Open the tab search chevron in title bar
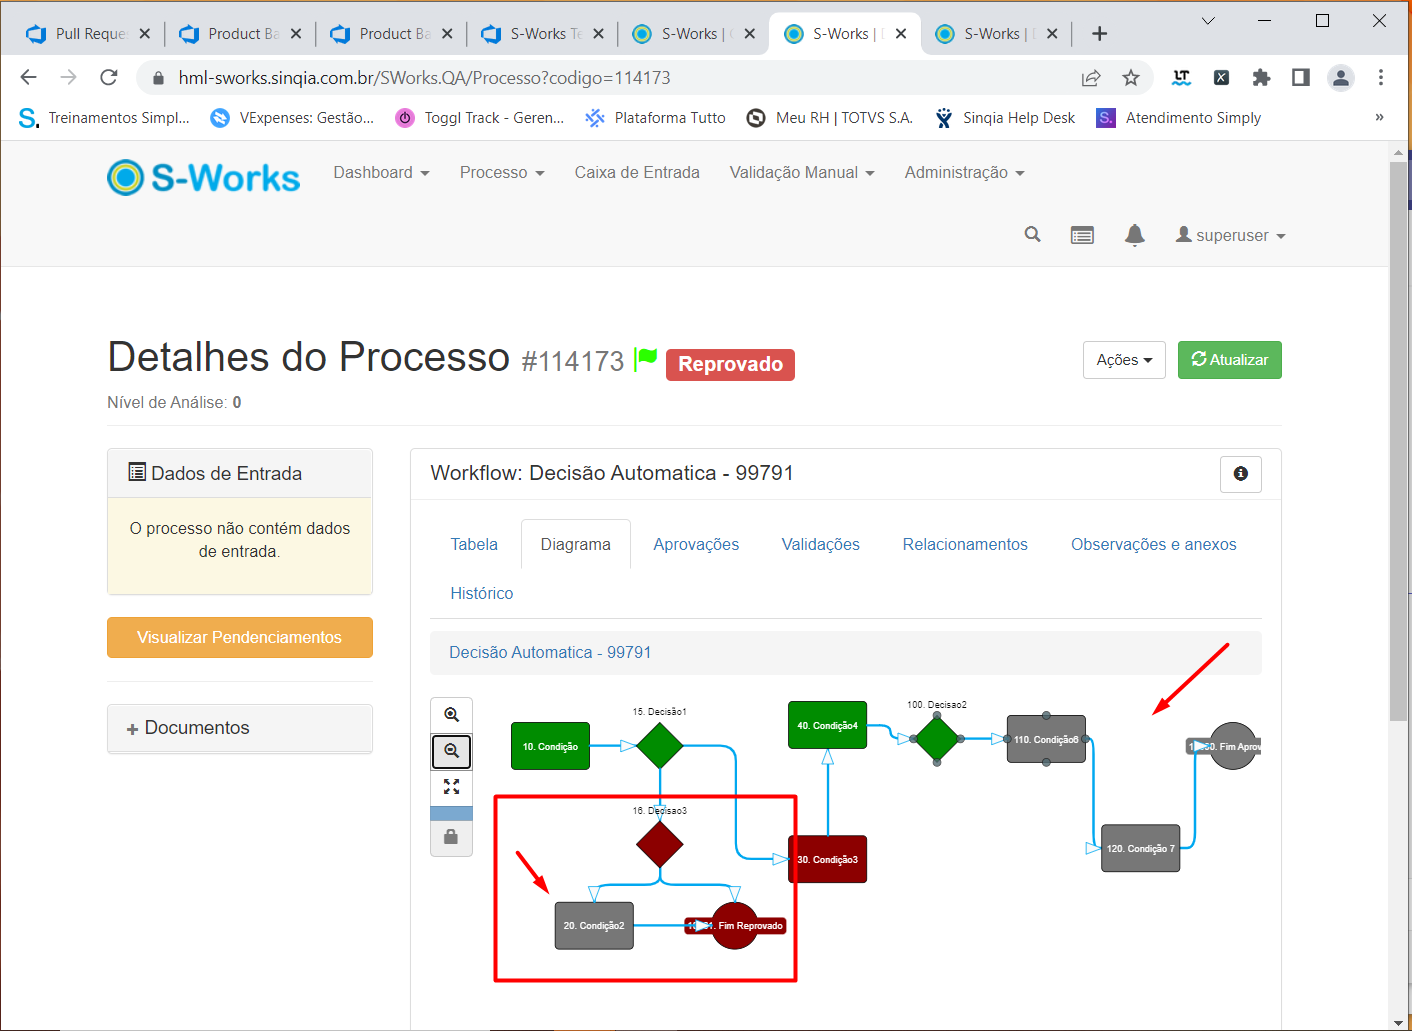This screenshot has width=1412, height=1031. (x=1208, y=21)
